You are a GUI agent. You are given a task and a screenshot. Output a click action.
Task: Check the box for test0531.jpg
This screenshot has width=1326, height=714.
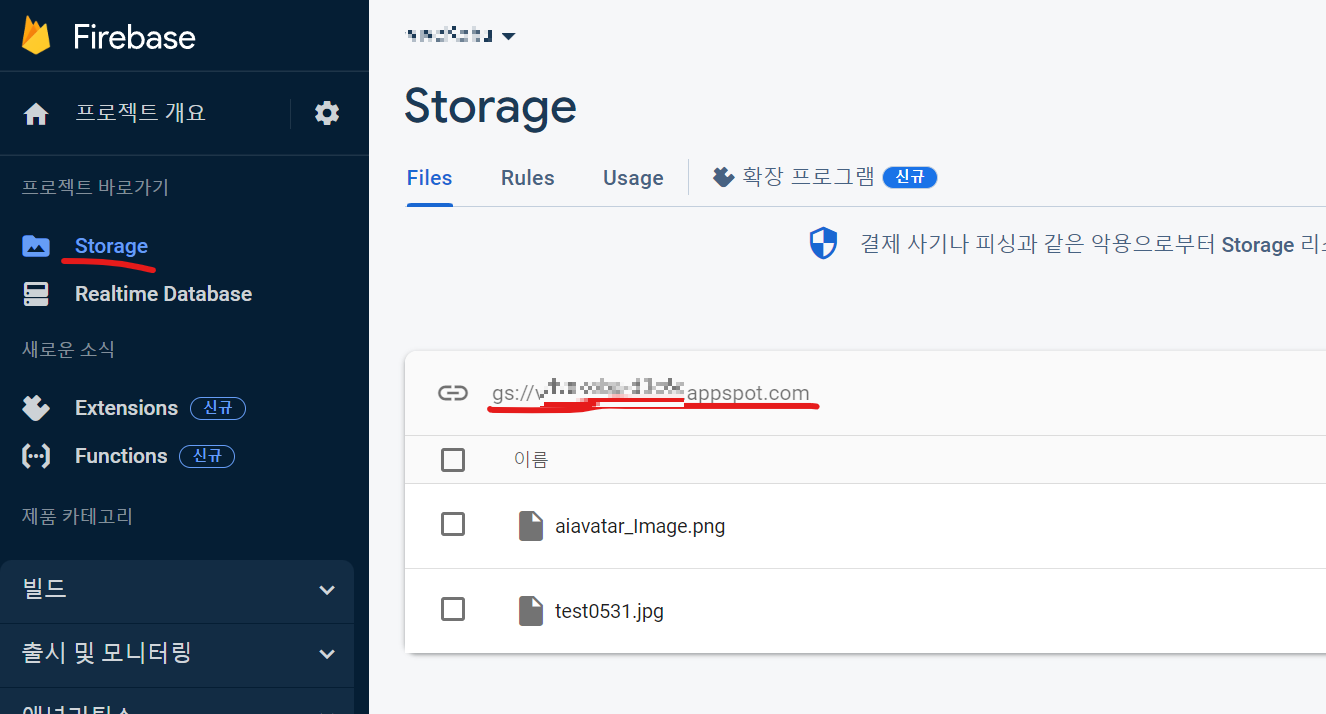point(453,609)
